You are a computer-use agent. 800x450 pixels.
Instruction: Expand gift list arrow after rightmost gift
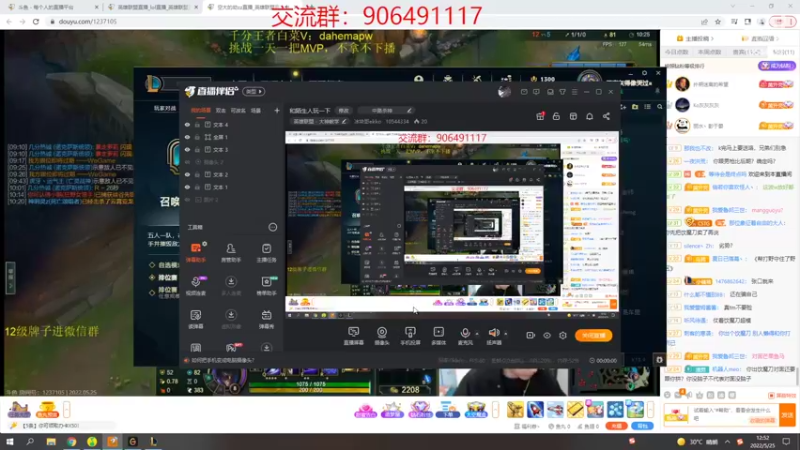point(651,409)
